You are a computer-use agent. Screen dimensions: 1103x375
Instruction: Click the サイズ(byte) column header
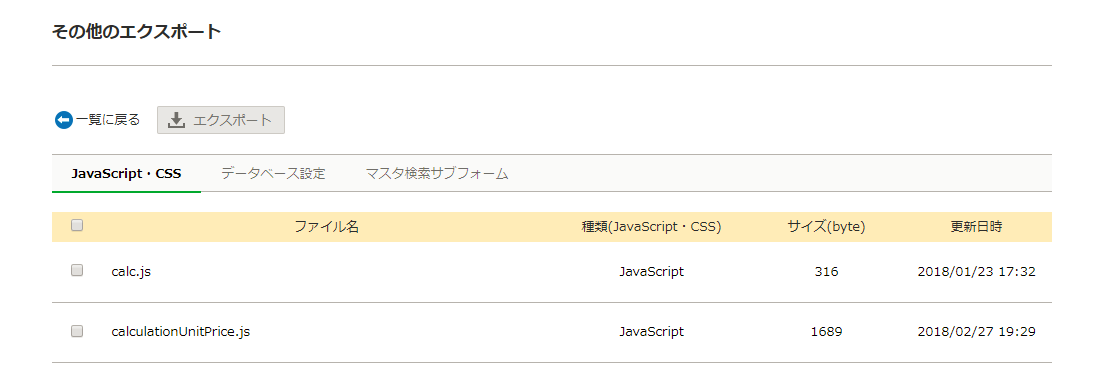[827, 227]
